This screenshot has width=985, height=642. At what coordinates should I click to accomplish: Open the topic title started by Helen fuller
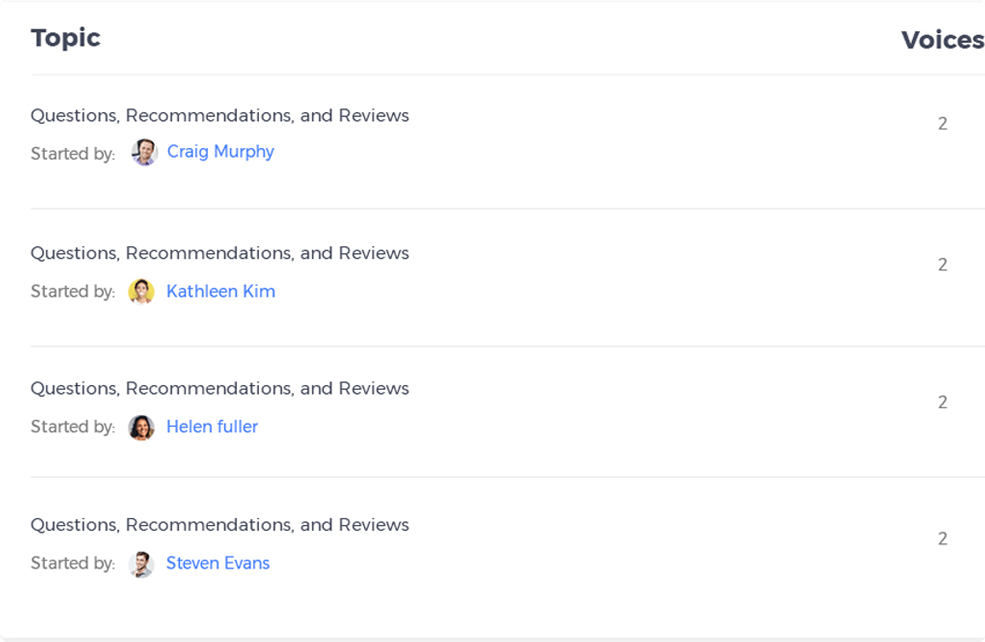click(x=220, y=389)
